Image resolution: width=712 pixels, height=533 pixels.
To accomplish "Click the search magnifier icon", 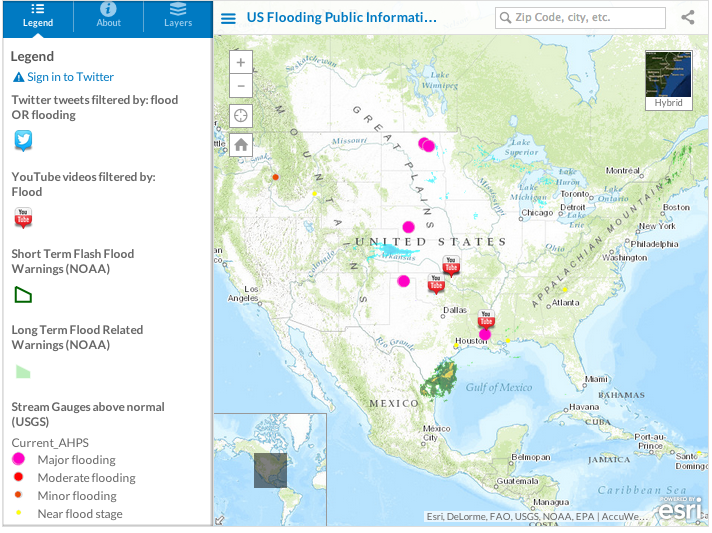I will 506,18.
